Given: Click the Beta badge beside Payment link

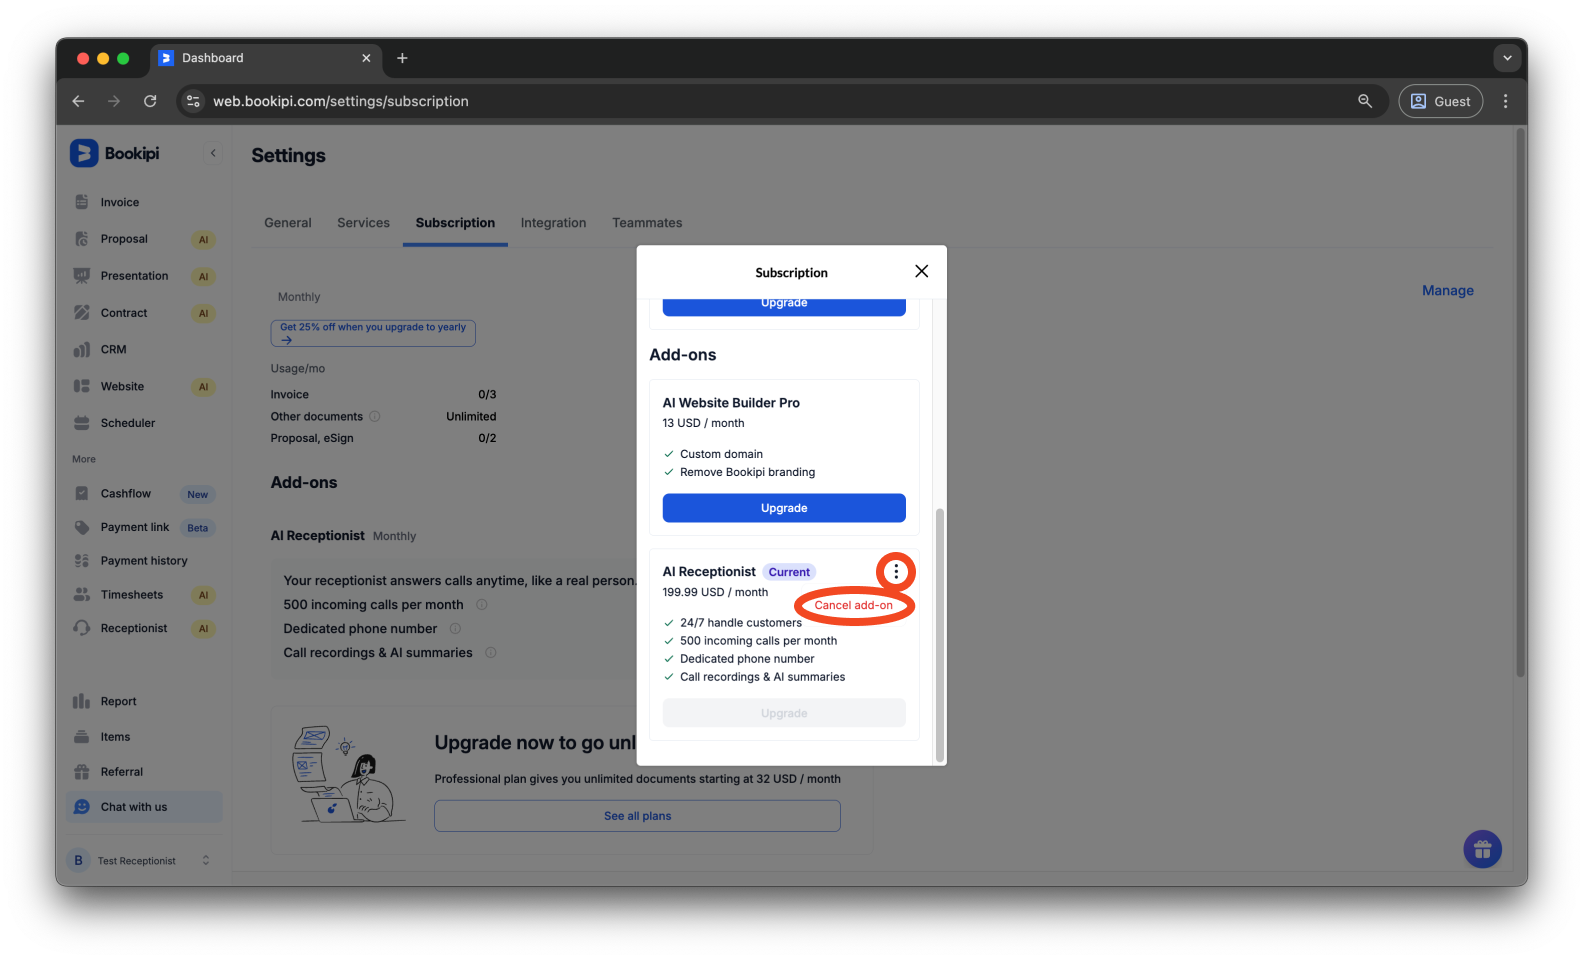Looking at the screenshot, I should pos(198,528).
